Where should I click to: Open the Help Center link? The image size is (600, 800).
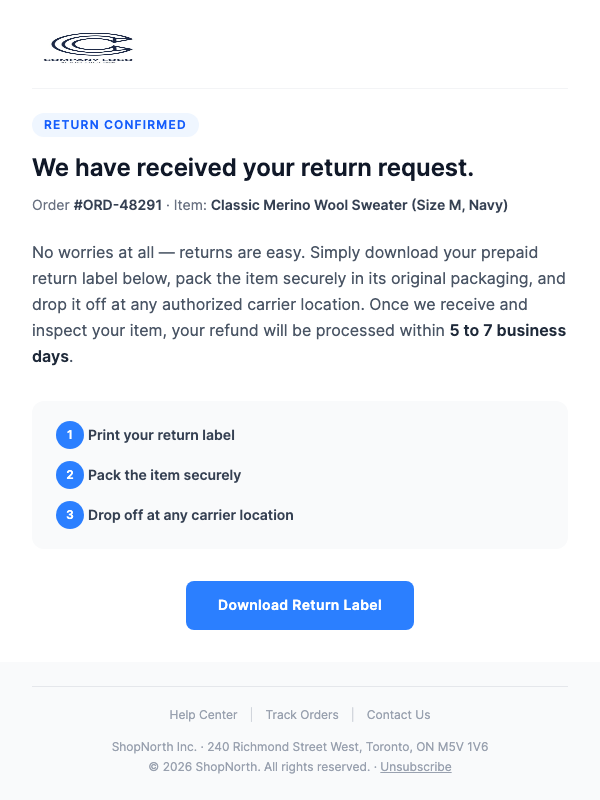[203, 714]
